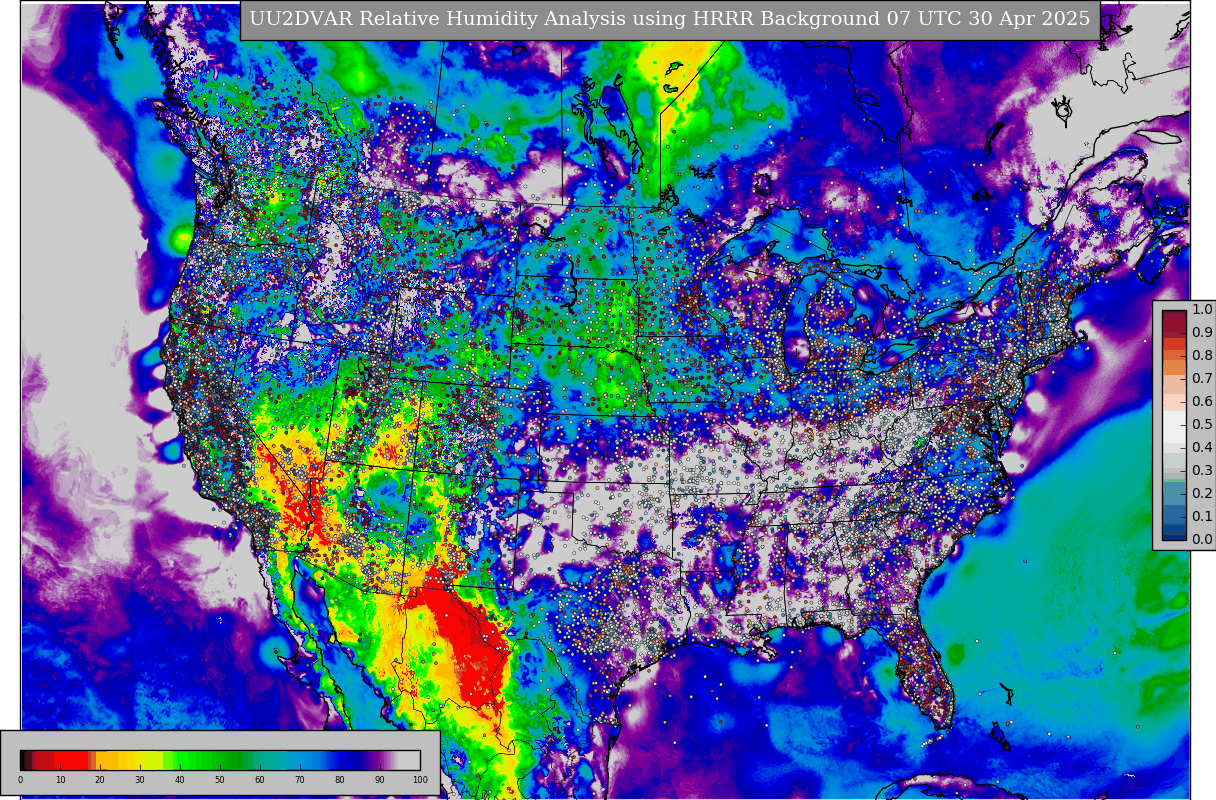Click the '0.5' label on vertical colorbar

[1202, 425]
